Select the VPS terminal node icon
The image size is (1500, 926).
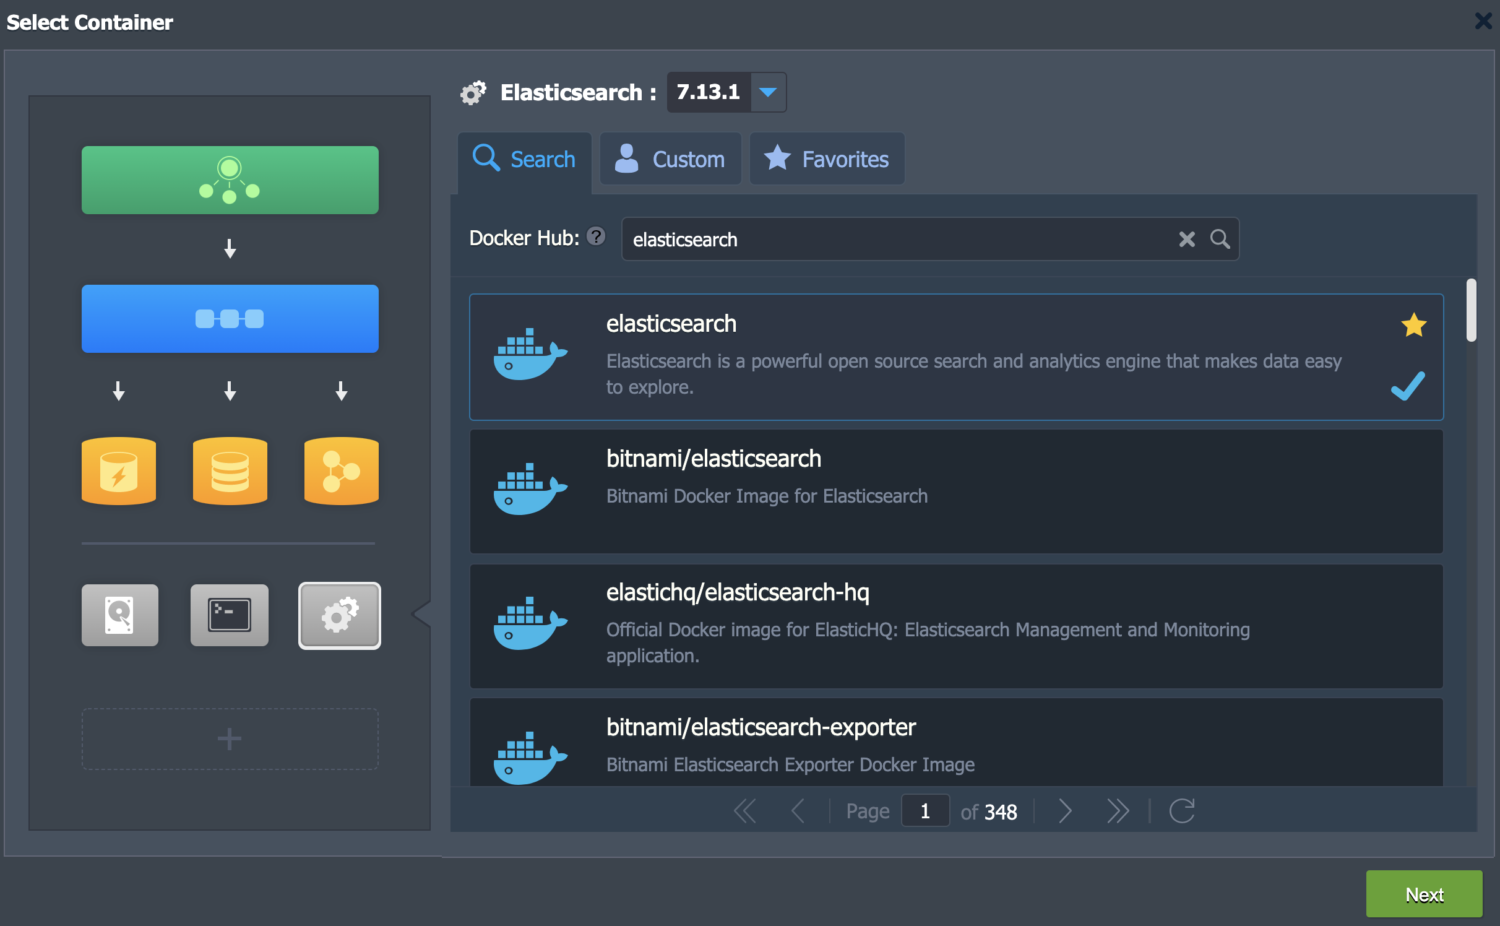click(x=229, y=615)
